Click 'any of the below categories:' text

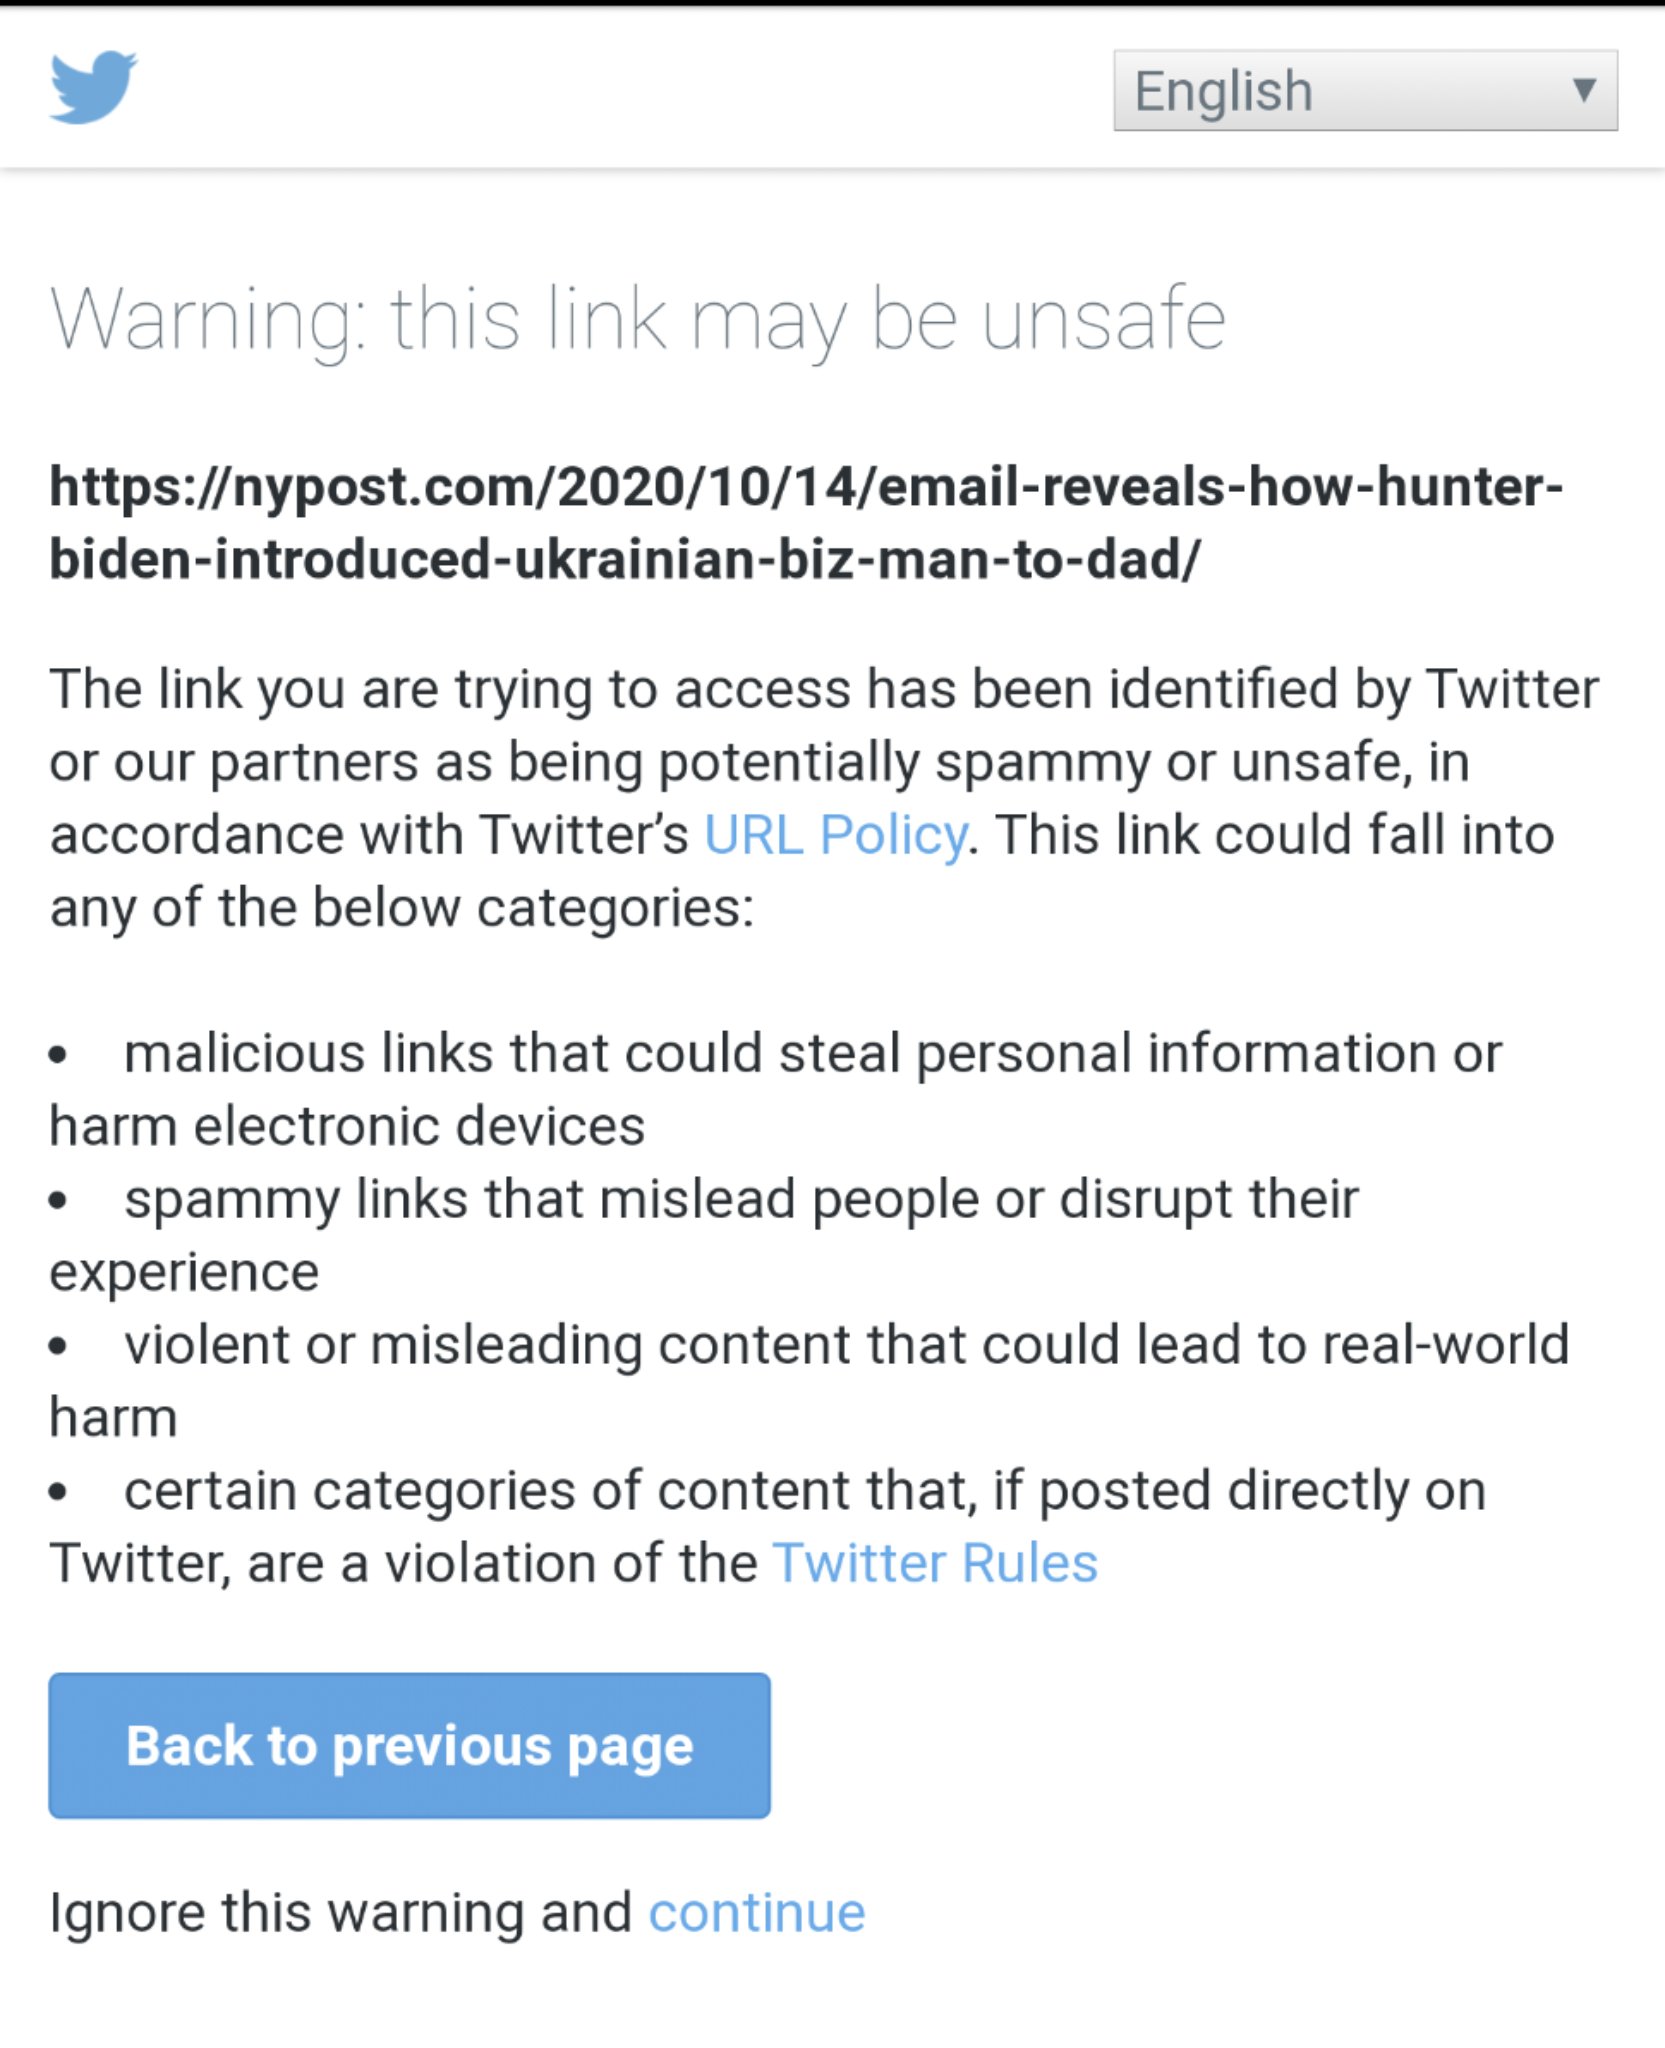pos(401,908)
